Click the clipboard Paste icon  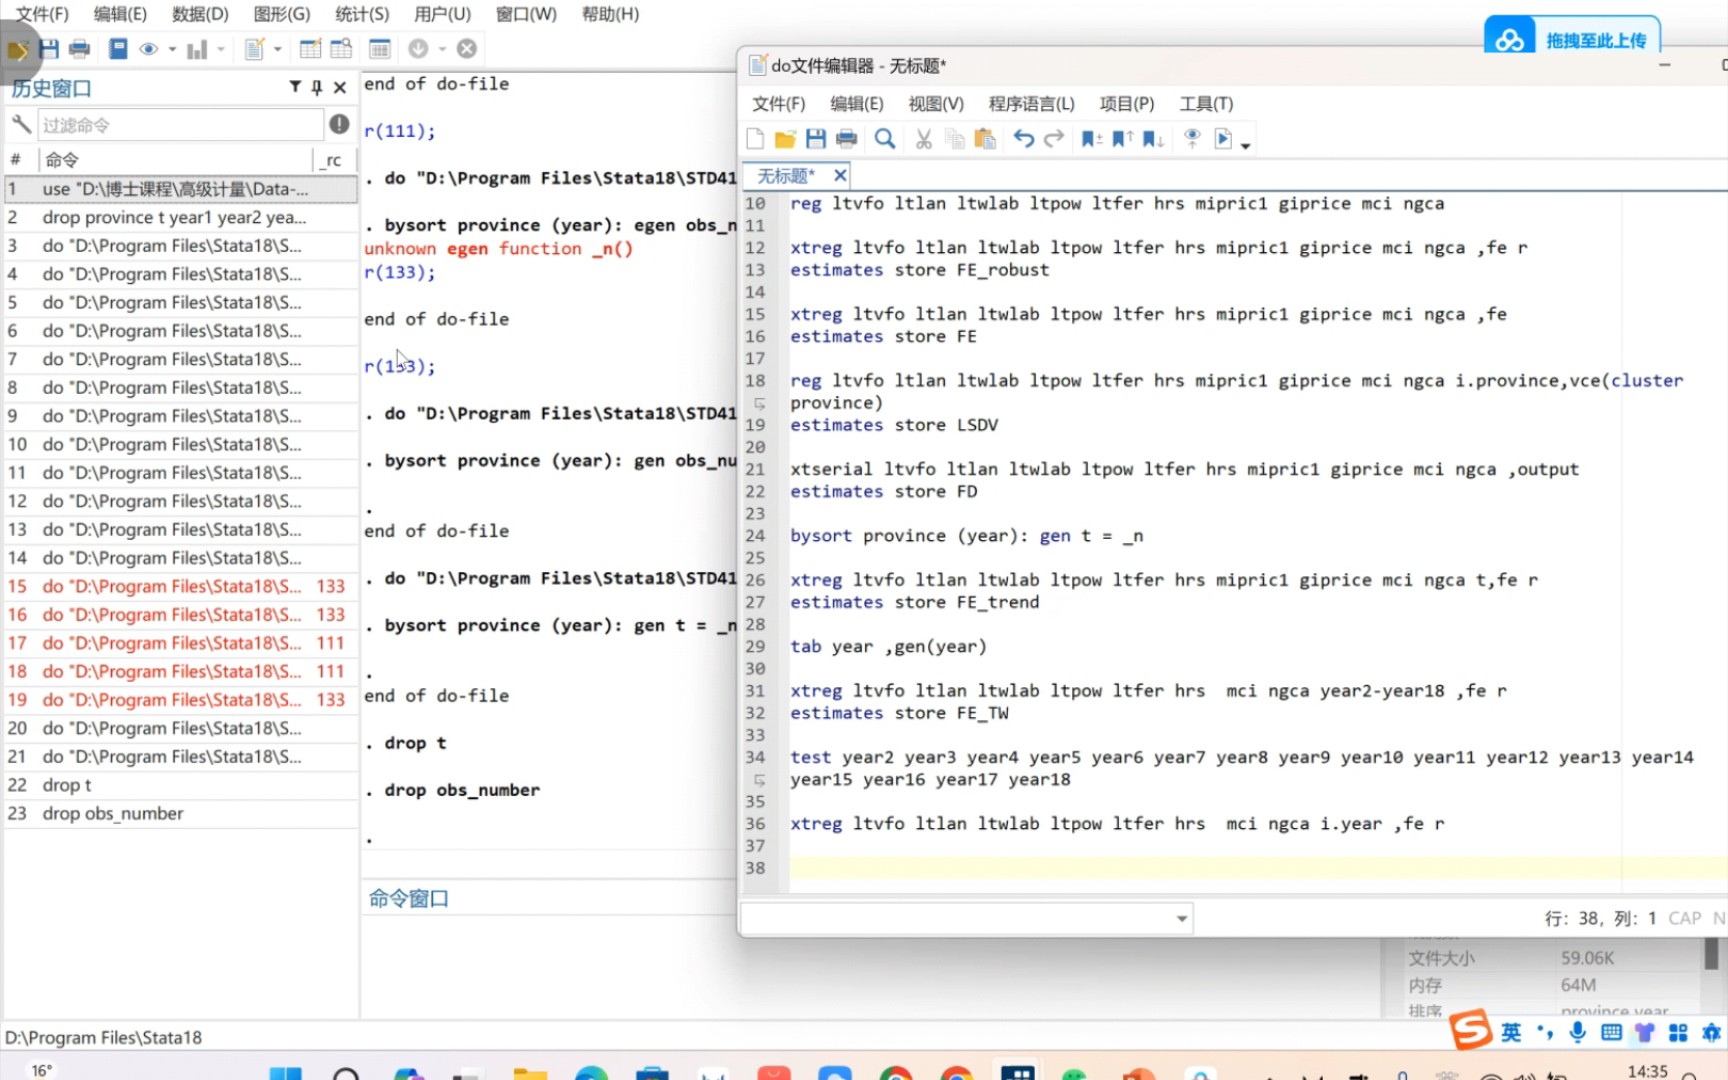(985, 139)
